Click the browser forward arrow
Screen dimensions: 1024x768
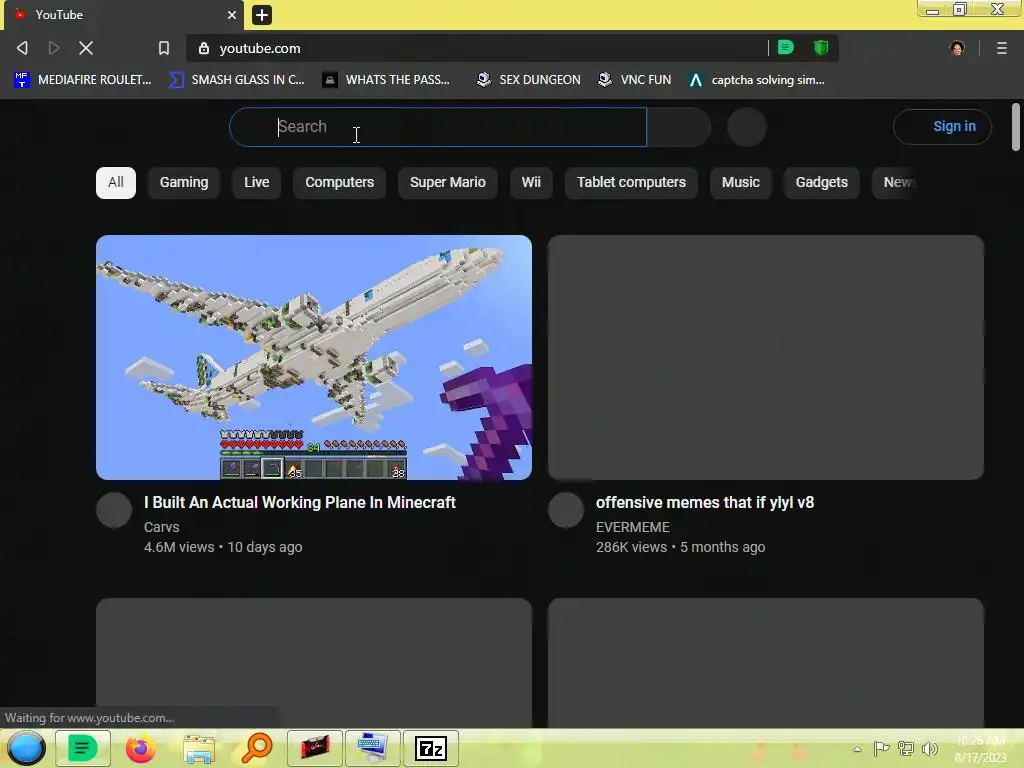[x=54, y=48]
